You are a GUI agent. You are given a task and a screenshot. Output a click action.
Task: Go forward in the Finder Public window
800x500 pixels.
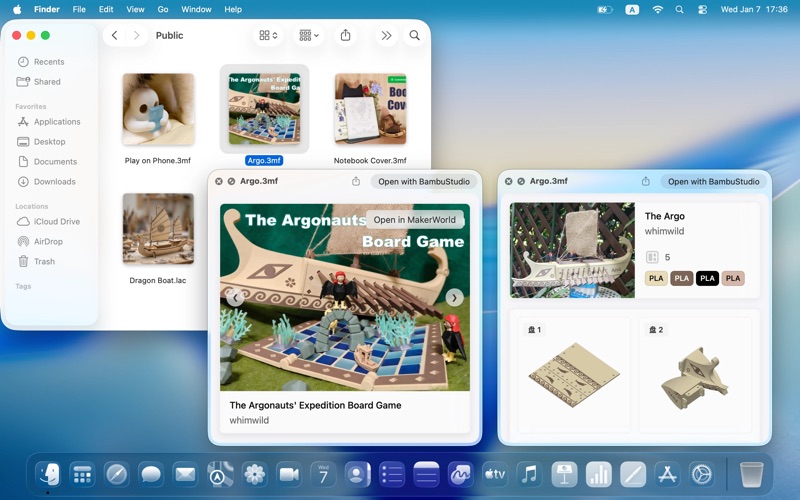(136, 35)
